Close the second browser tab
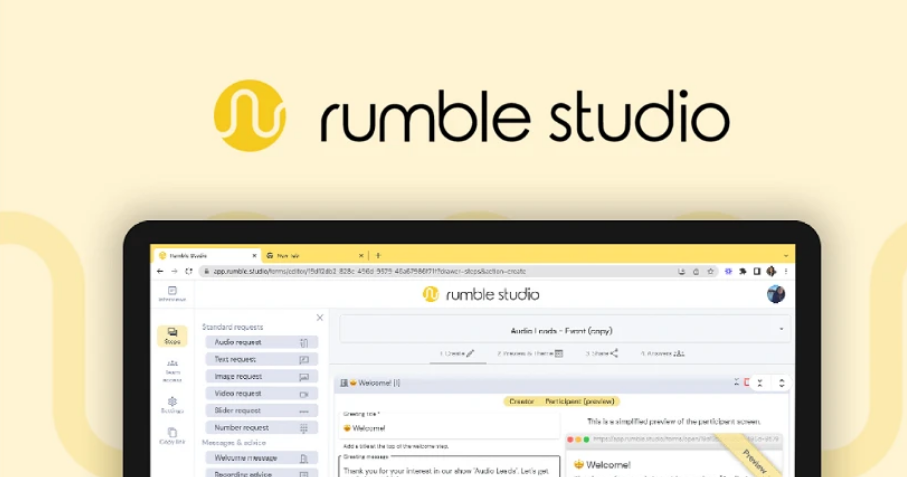 [361, 256]
